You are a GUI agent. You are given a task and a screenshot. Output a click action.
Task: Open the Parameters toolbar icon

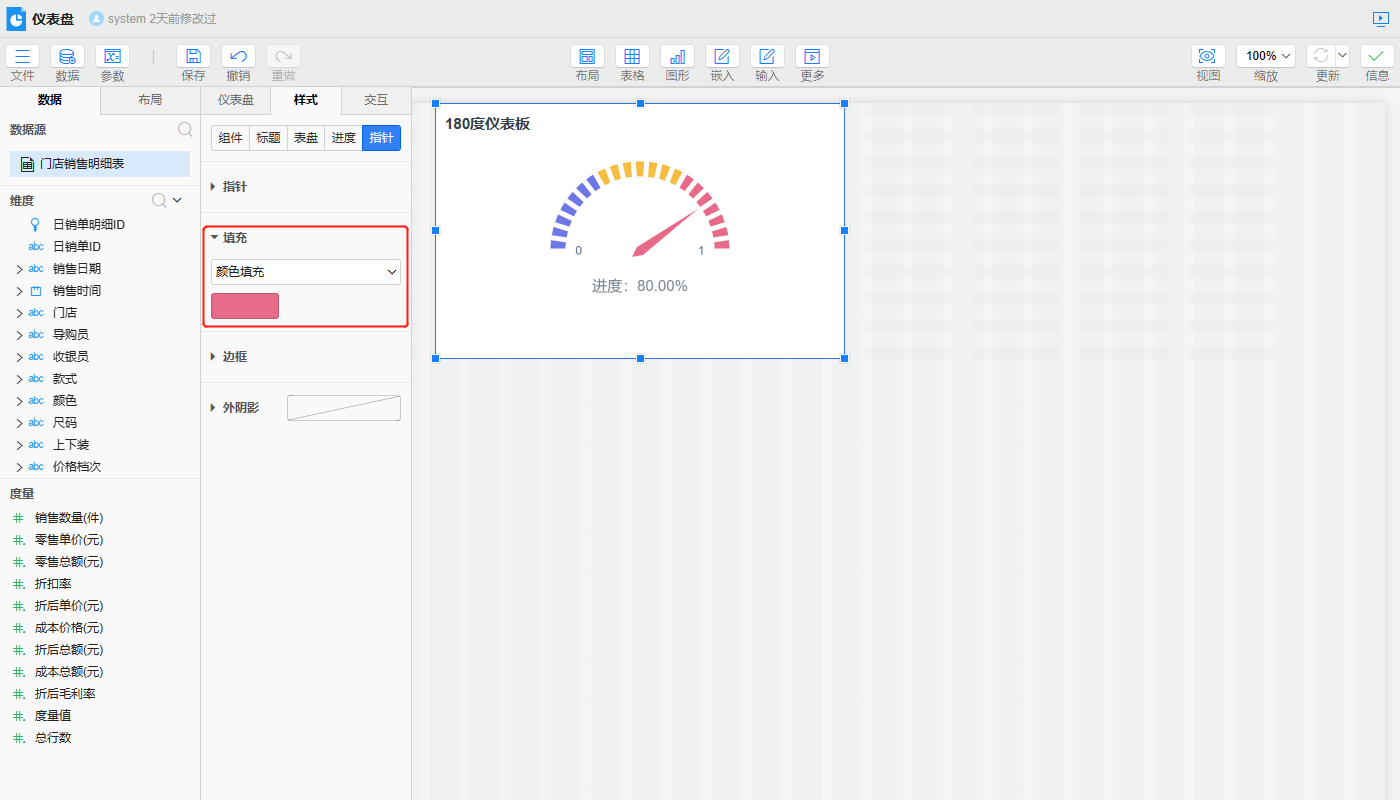[112, 57]
